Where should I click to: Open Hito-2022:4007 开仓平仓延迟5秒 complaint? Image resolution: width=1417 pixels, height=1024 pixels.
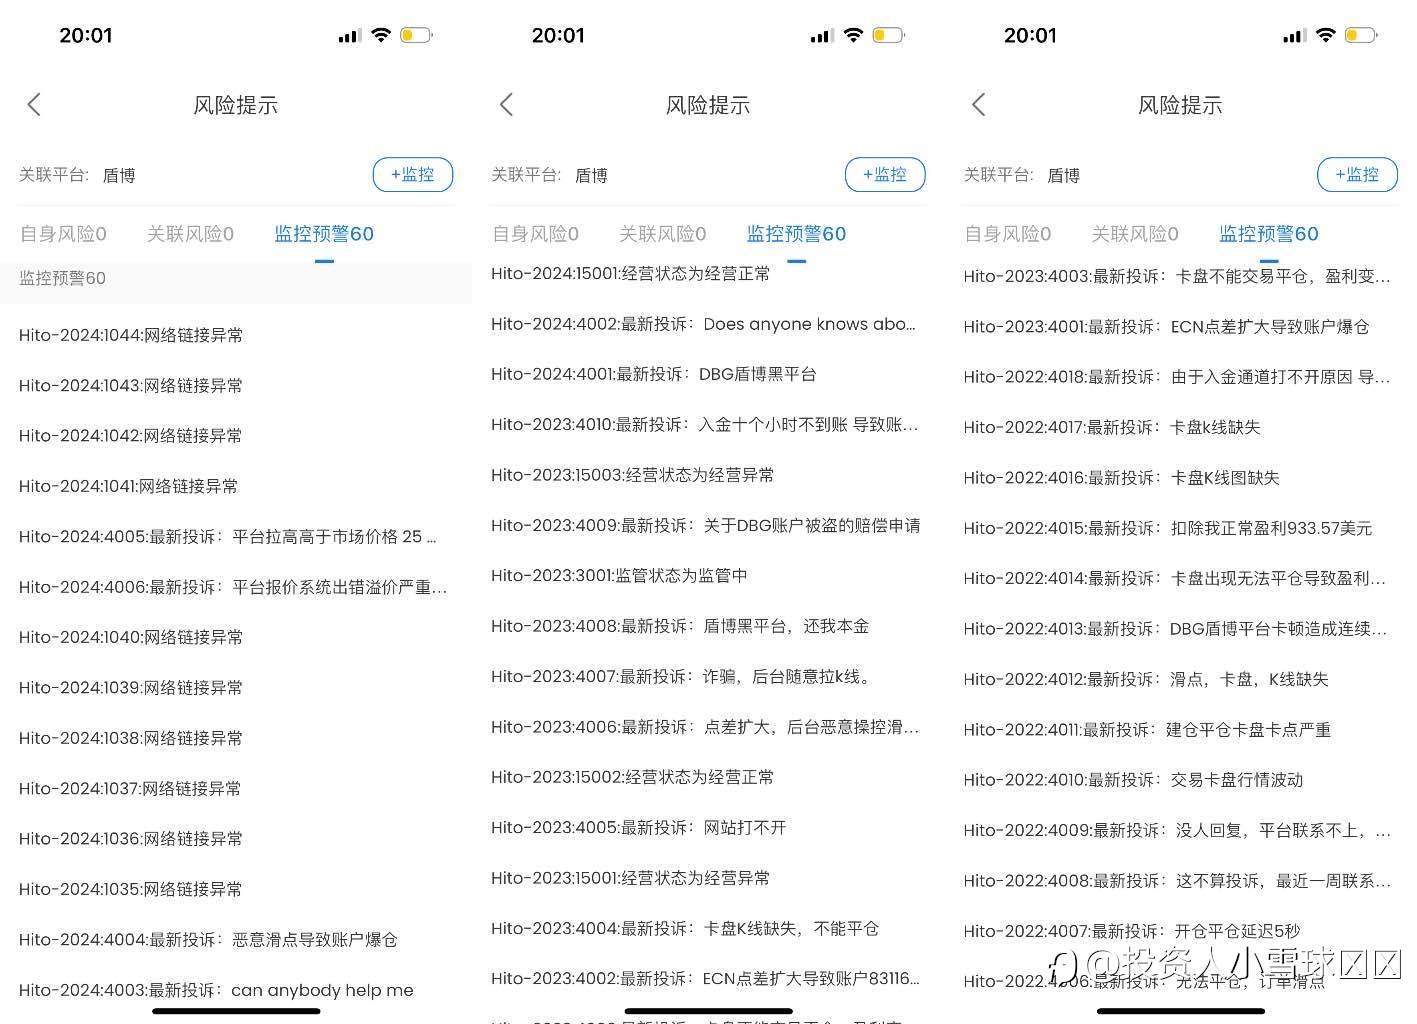1132,931
